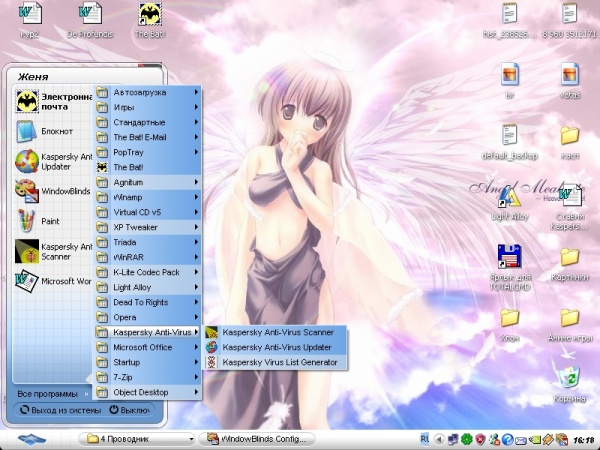Click the green clover tray icon

[466, 439]
